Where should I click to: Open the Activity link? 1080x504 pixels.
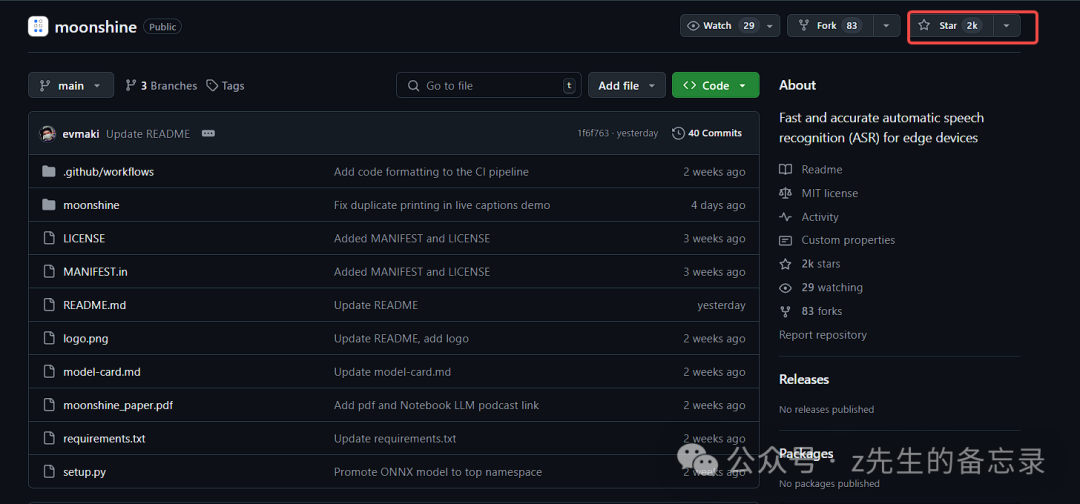click(x=820, y=217)
